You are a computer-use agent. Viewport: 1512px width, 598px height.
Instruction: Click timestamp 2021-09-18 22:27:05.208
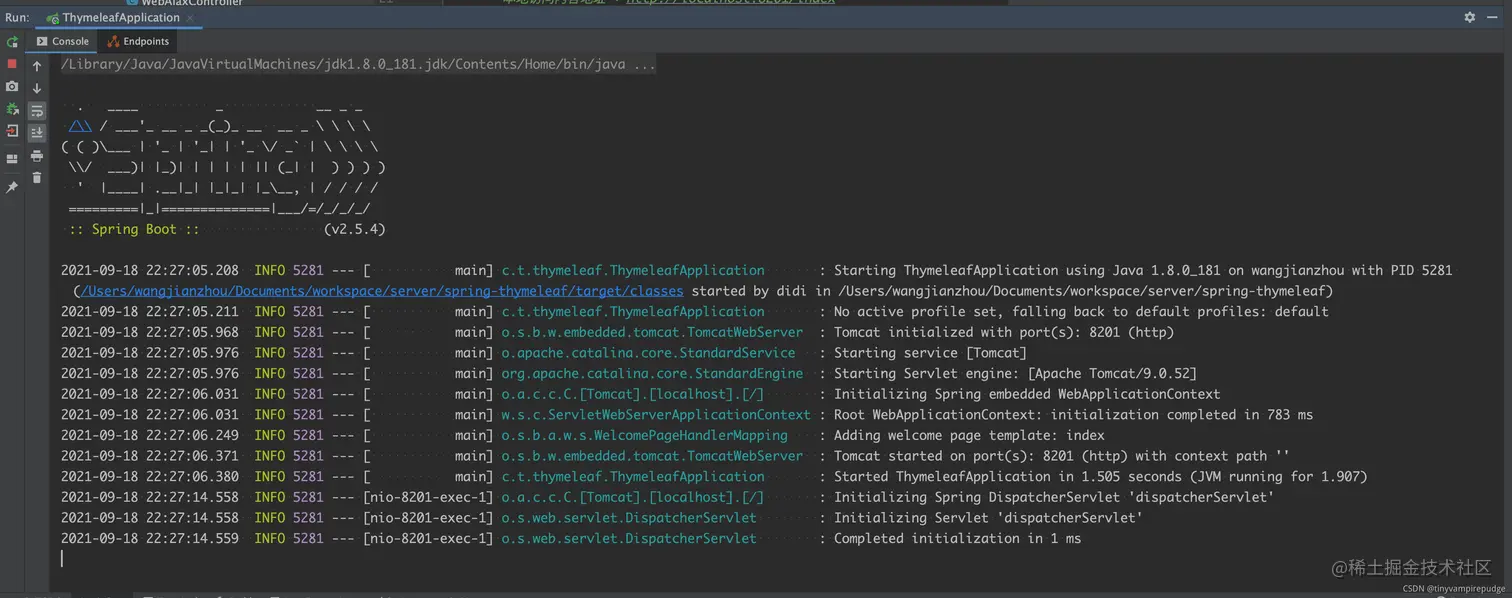click(x=150, y=270)
